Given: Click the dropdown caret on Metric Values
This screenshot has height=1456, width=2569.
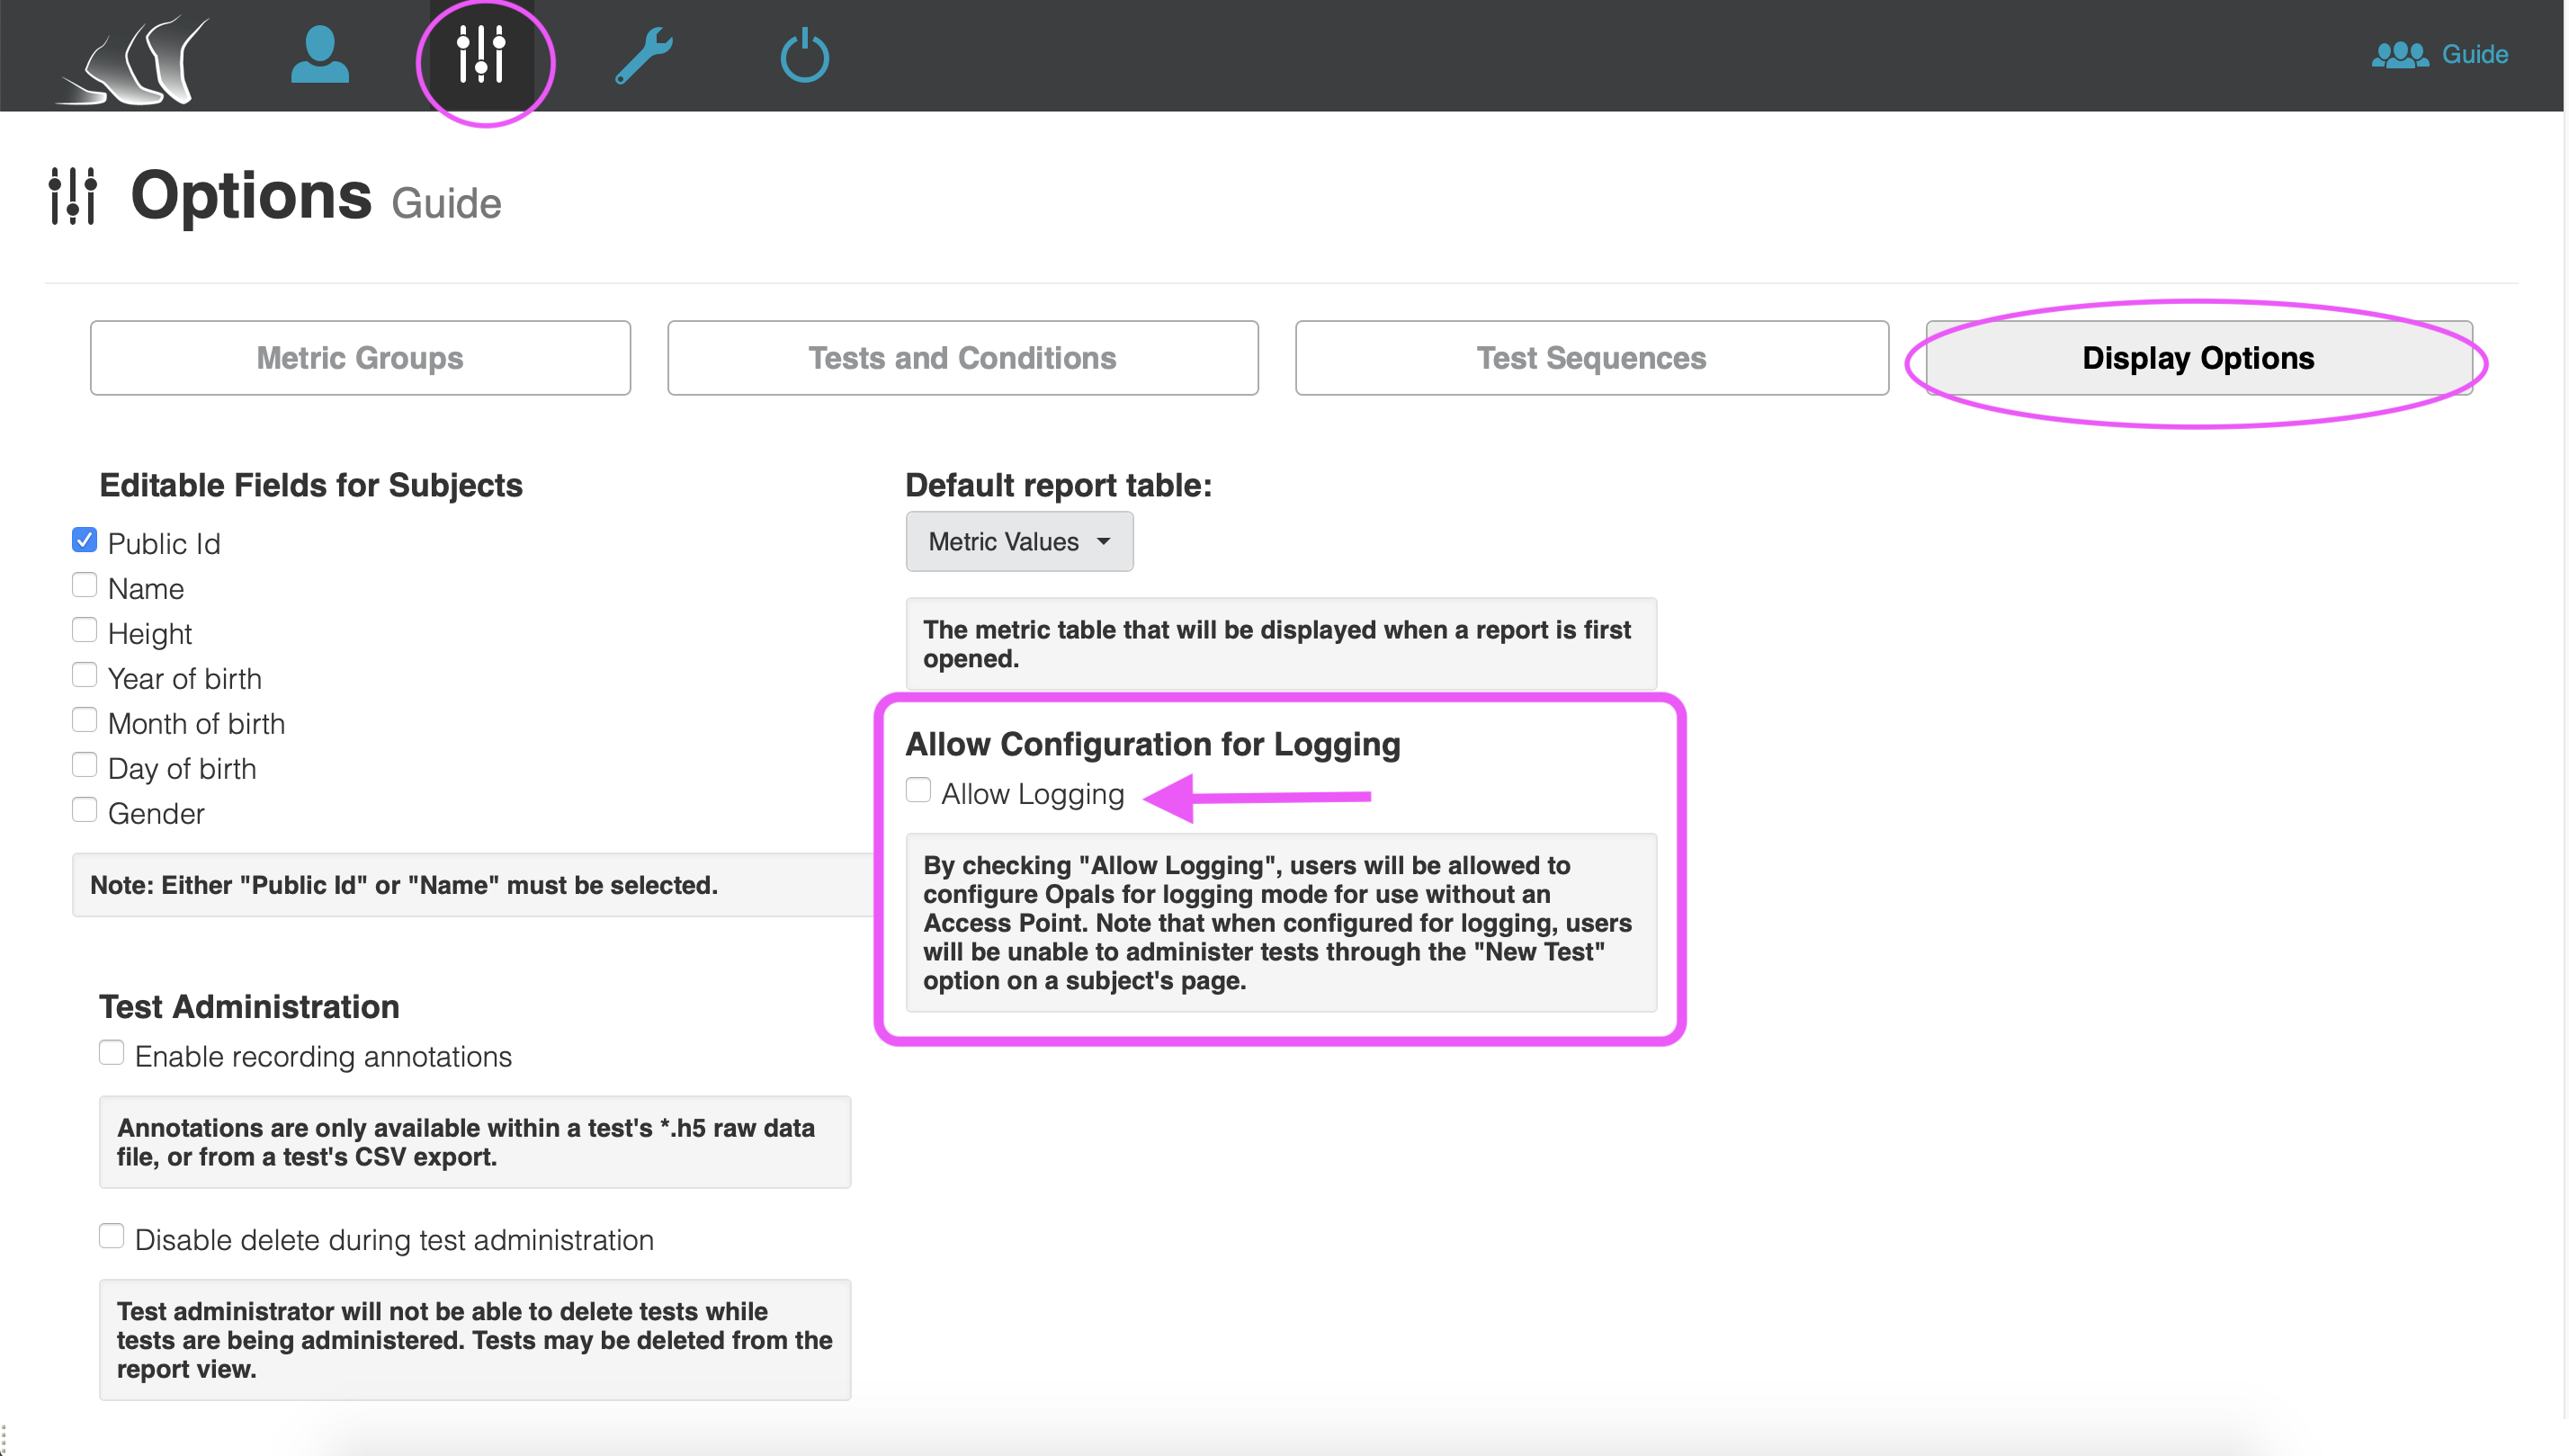Looking at the screenshot, I should (1103, 542).
